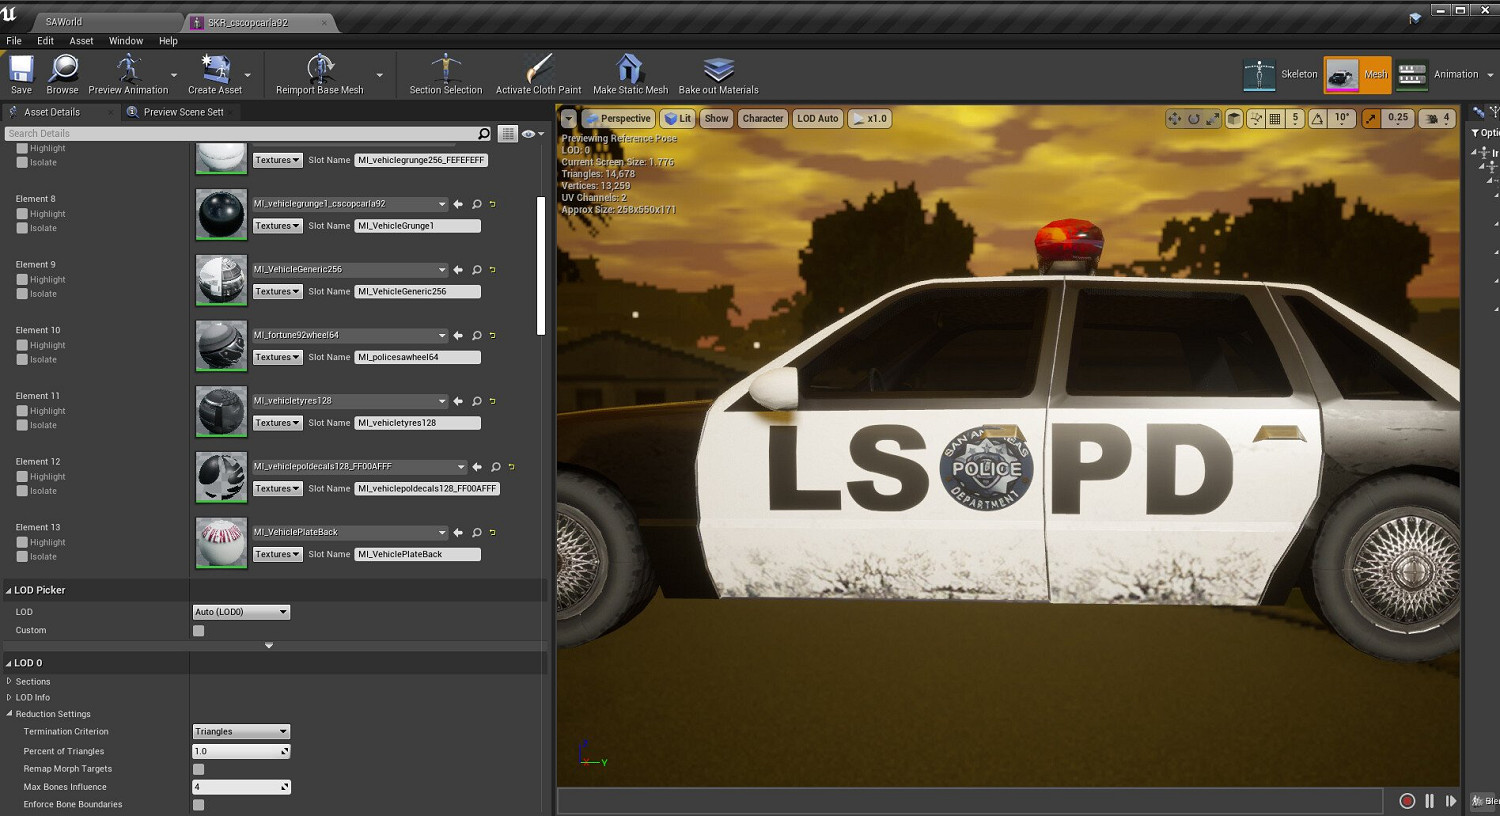Activate Cloth Paint tool
The image size is (1500, 816).
click(538, 70)
